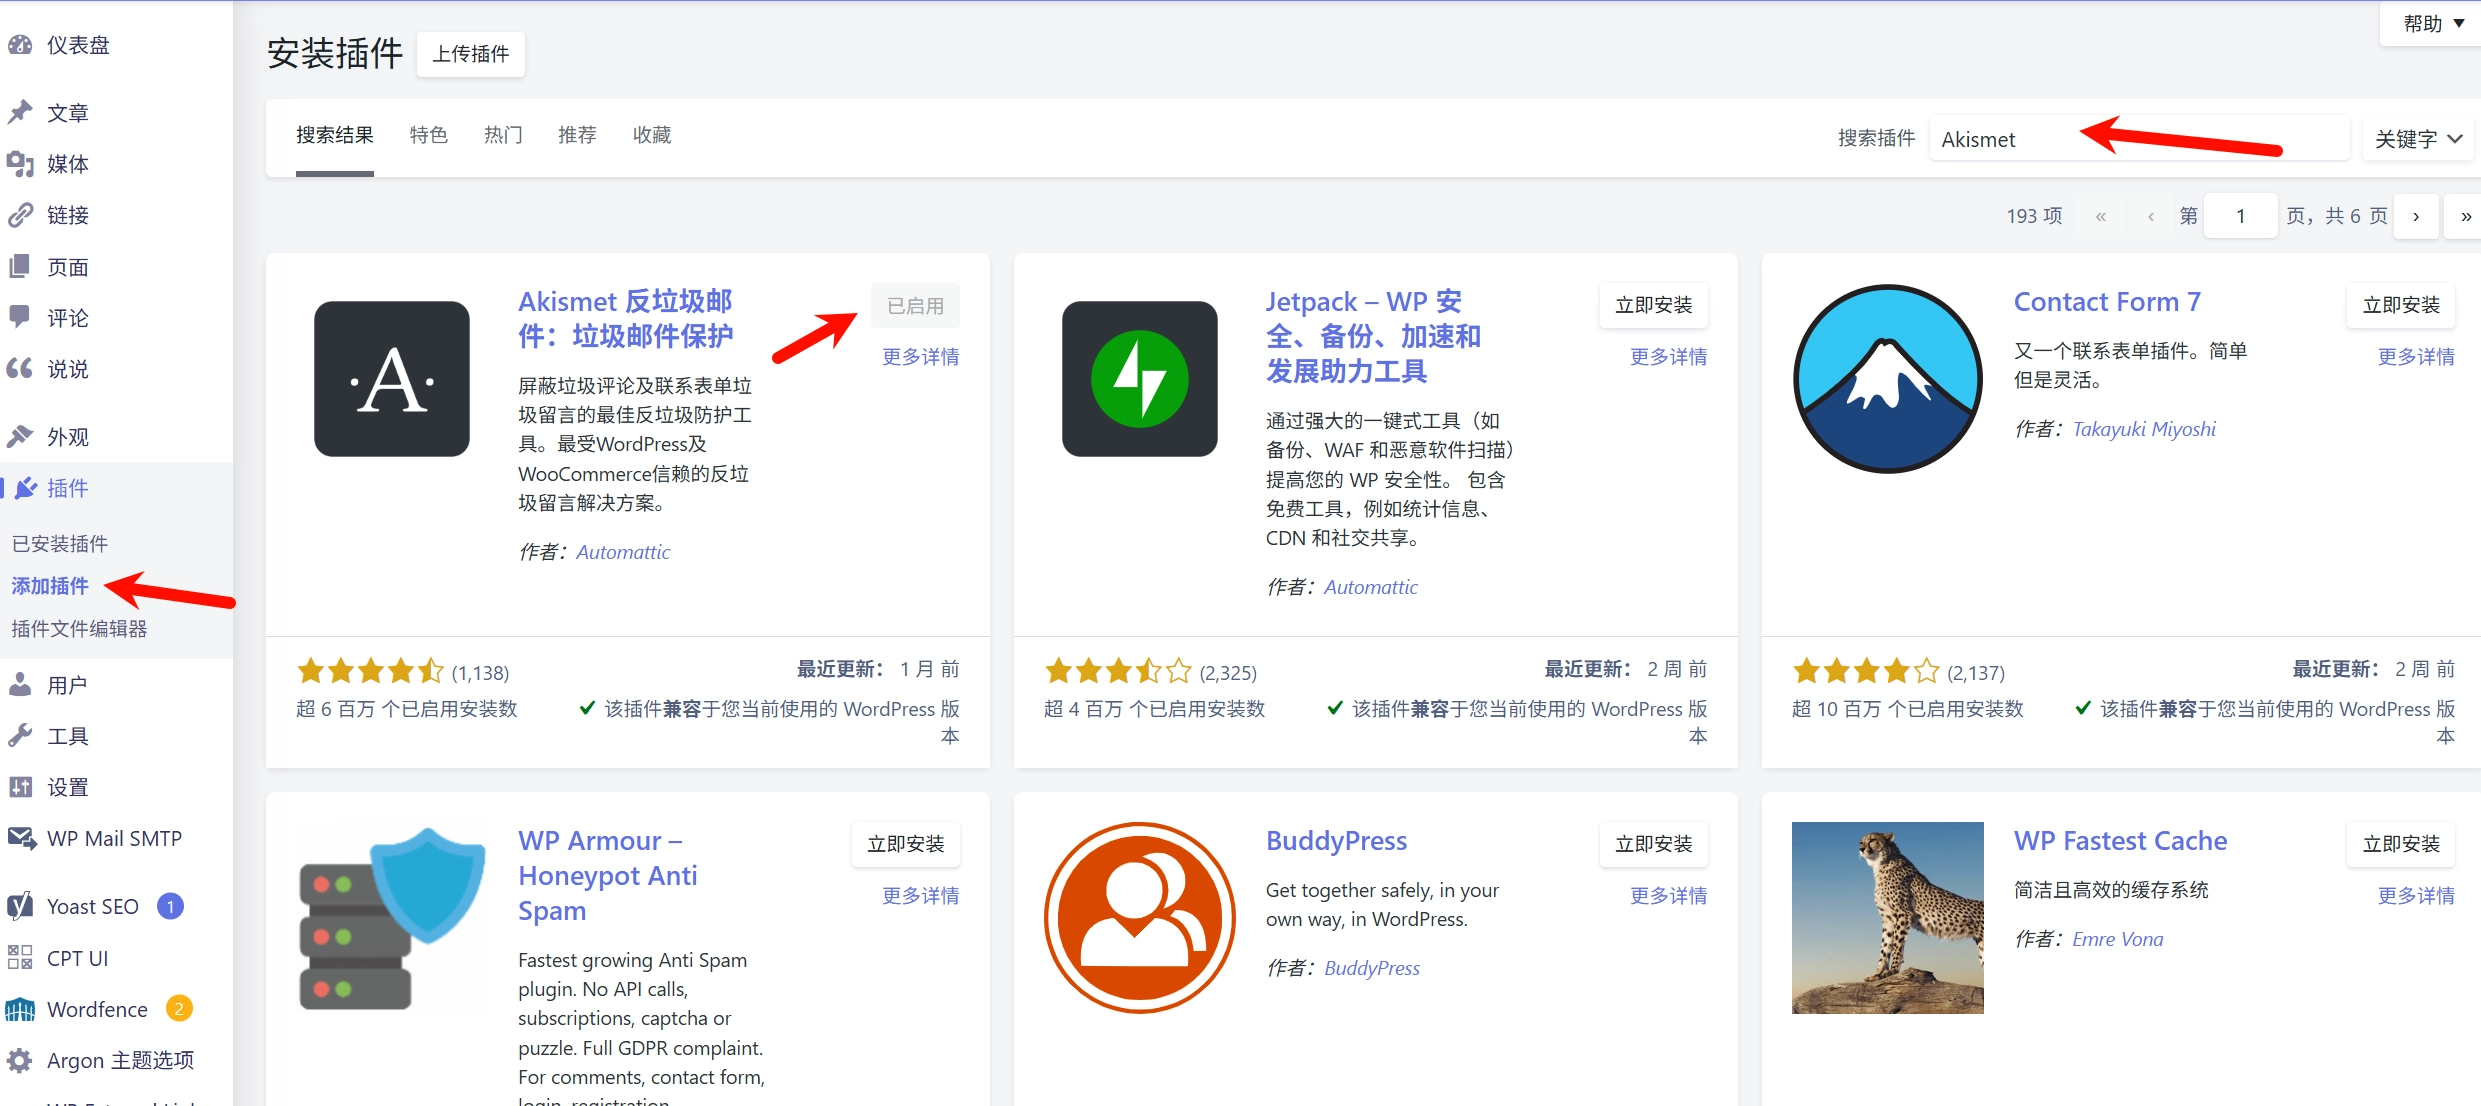
Task: Install Jetpack with 立即安装
Action: [x=1654, y=305]
